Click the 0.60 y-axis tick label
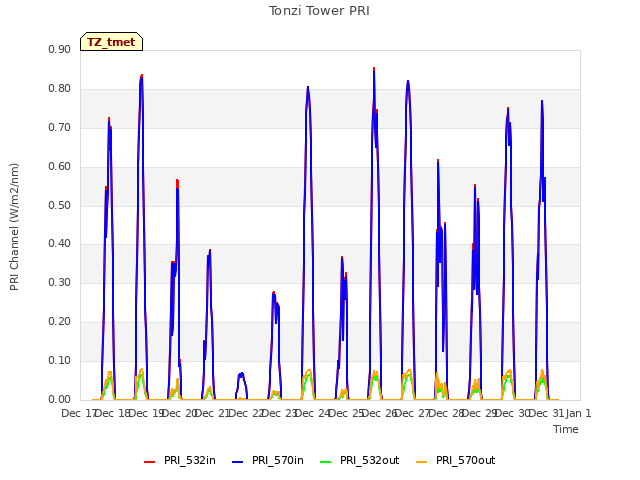Image resolution: width=640 pixels, height=480 pixels. 59,166
